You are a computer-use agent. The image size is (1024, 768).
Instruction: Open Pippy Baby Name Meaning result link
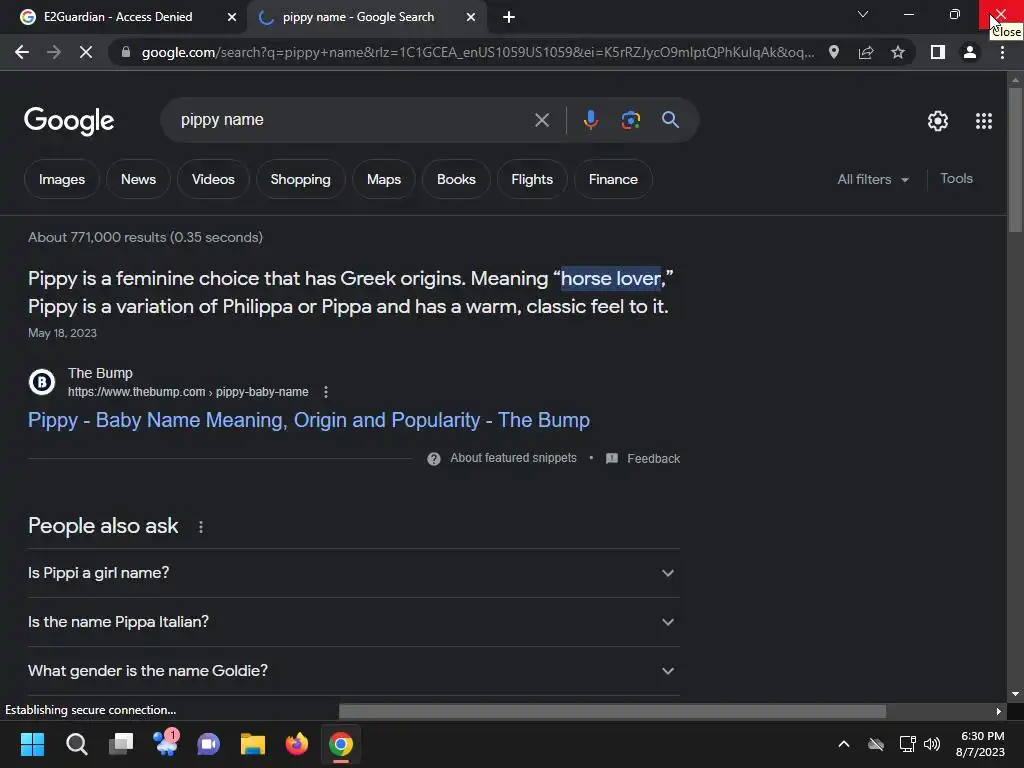coord(309,420)
